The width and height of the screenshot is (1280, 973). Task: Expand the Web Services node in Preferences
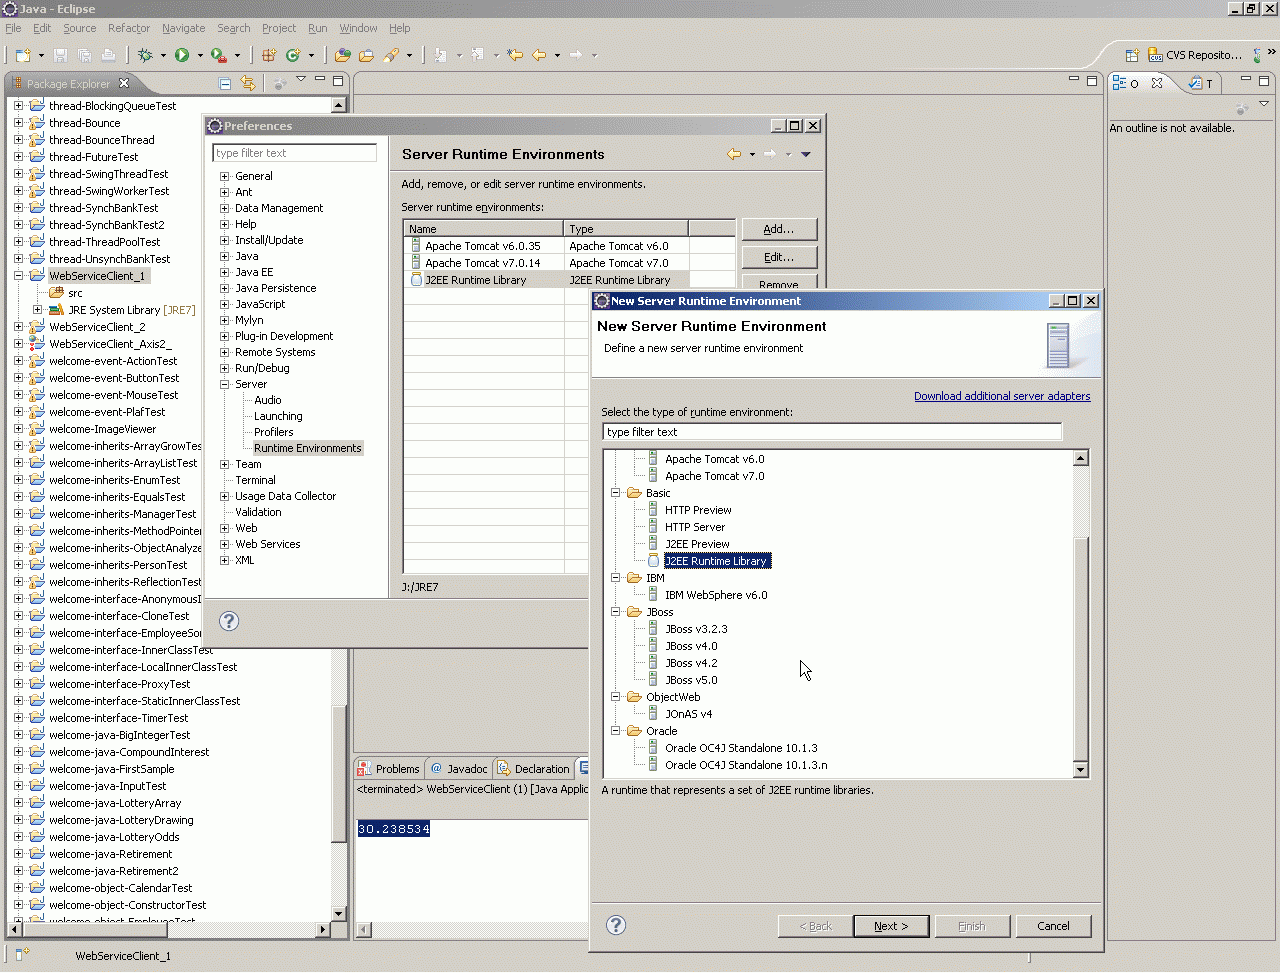coord(225,544)
